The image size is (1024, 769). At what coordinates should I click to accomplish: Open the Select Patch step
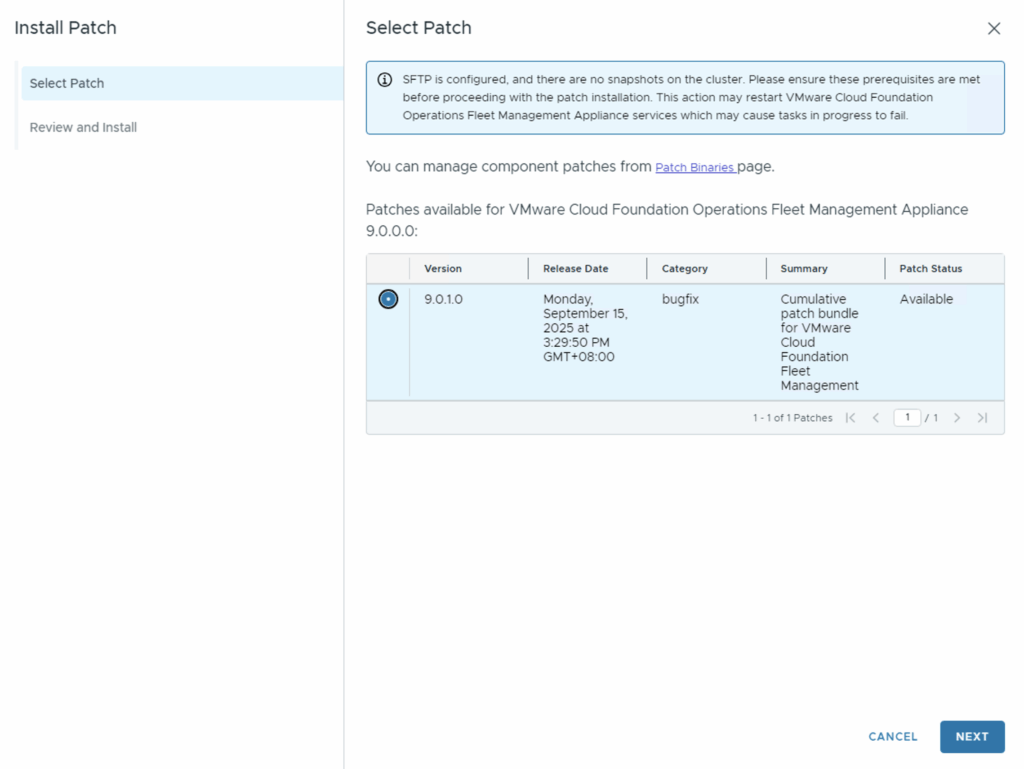coord(67,83)
